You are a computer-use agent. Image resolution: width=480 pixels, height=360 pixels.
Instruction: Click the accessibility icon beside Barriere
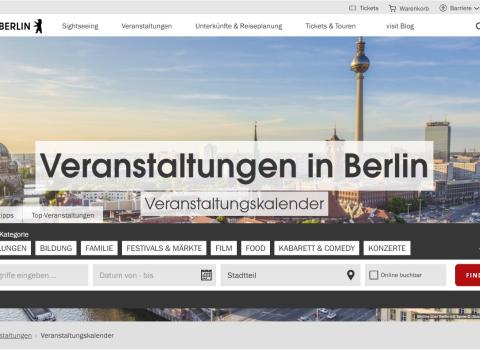(443, 8)
